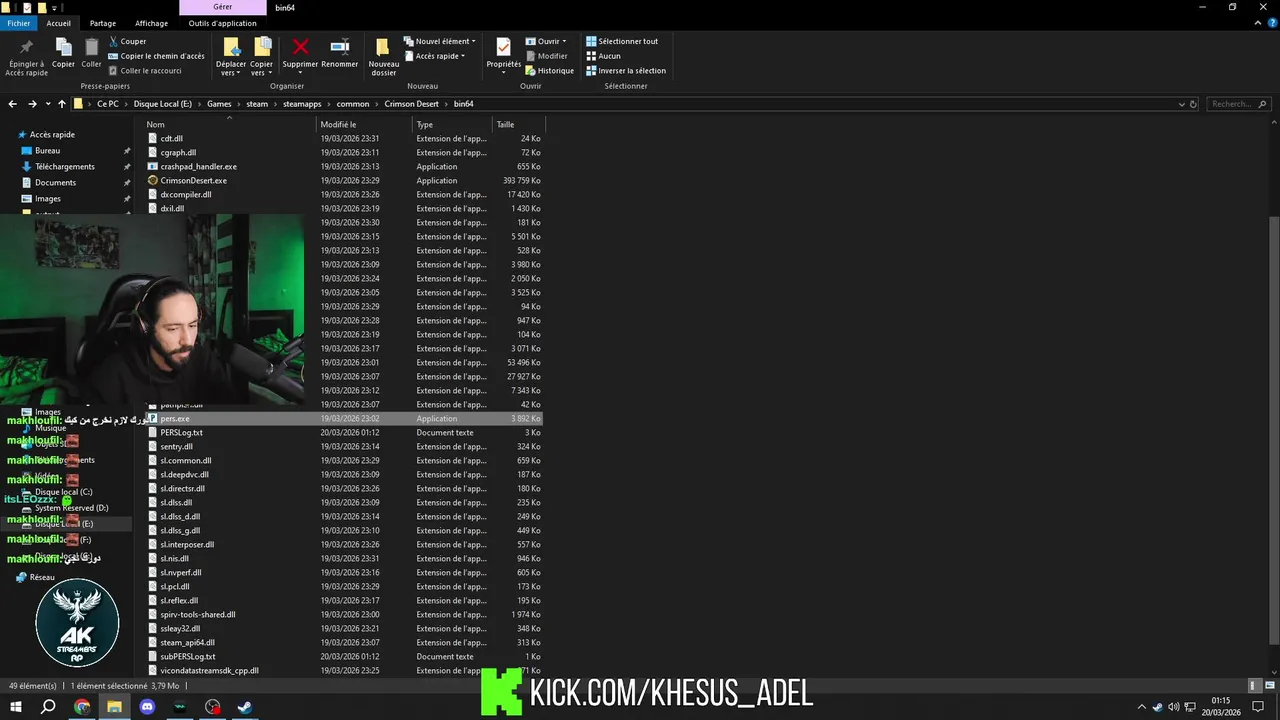The height and width of the screenshot is (720, 1280).
Task: Rename the file with Renommer
Action: pos(340,54)
